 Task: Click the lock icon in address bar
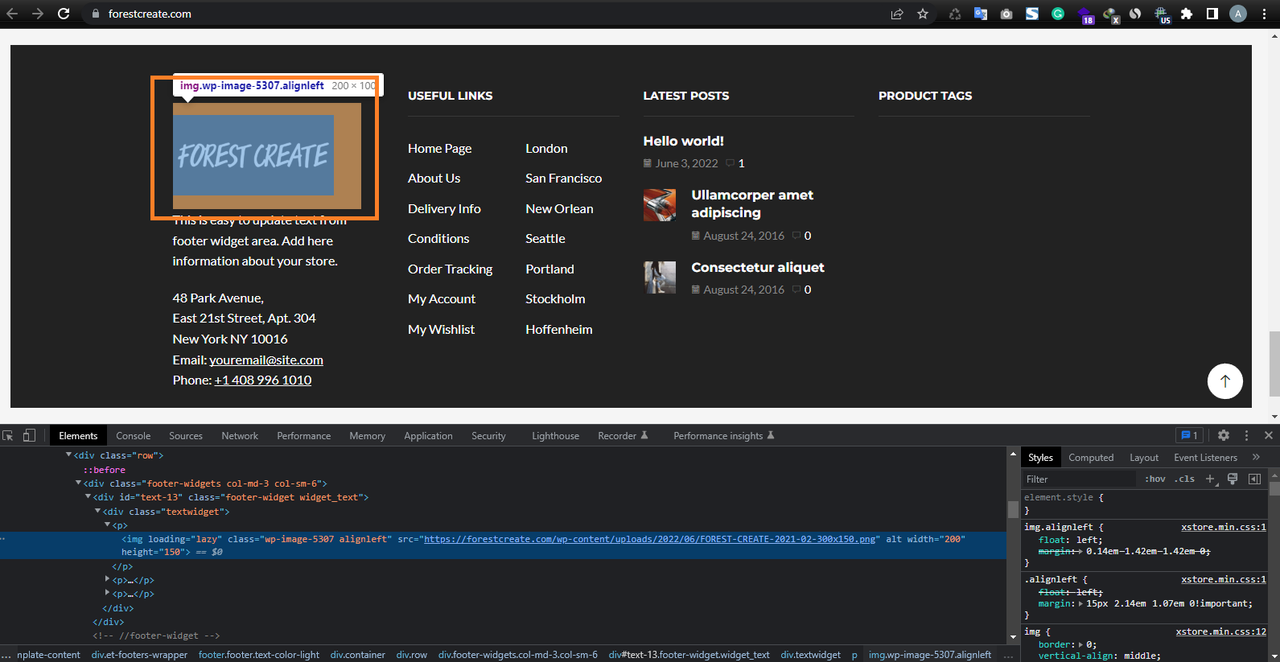click(96, 14)
